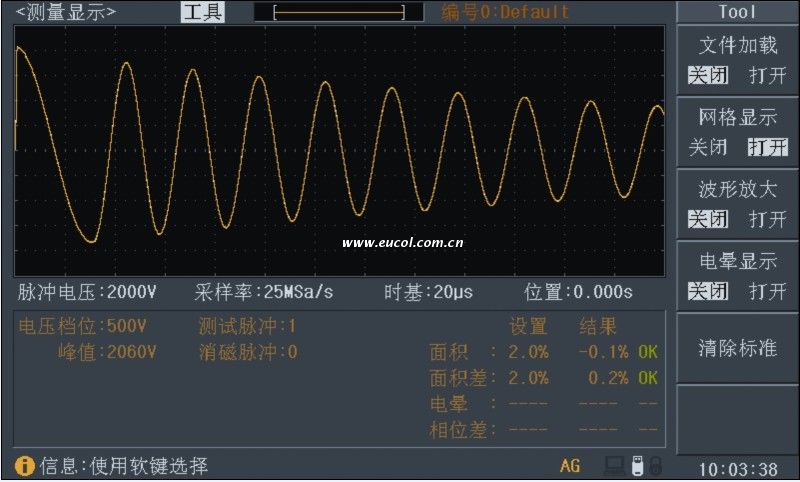800x482 pixels.
Task: Turn grid display off with 关闭 under 网格显示
Action: click(708, 147)
